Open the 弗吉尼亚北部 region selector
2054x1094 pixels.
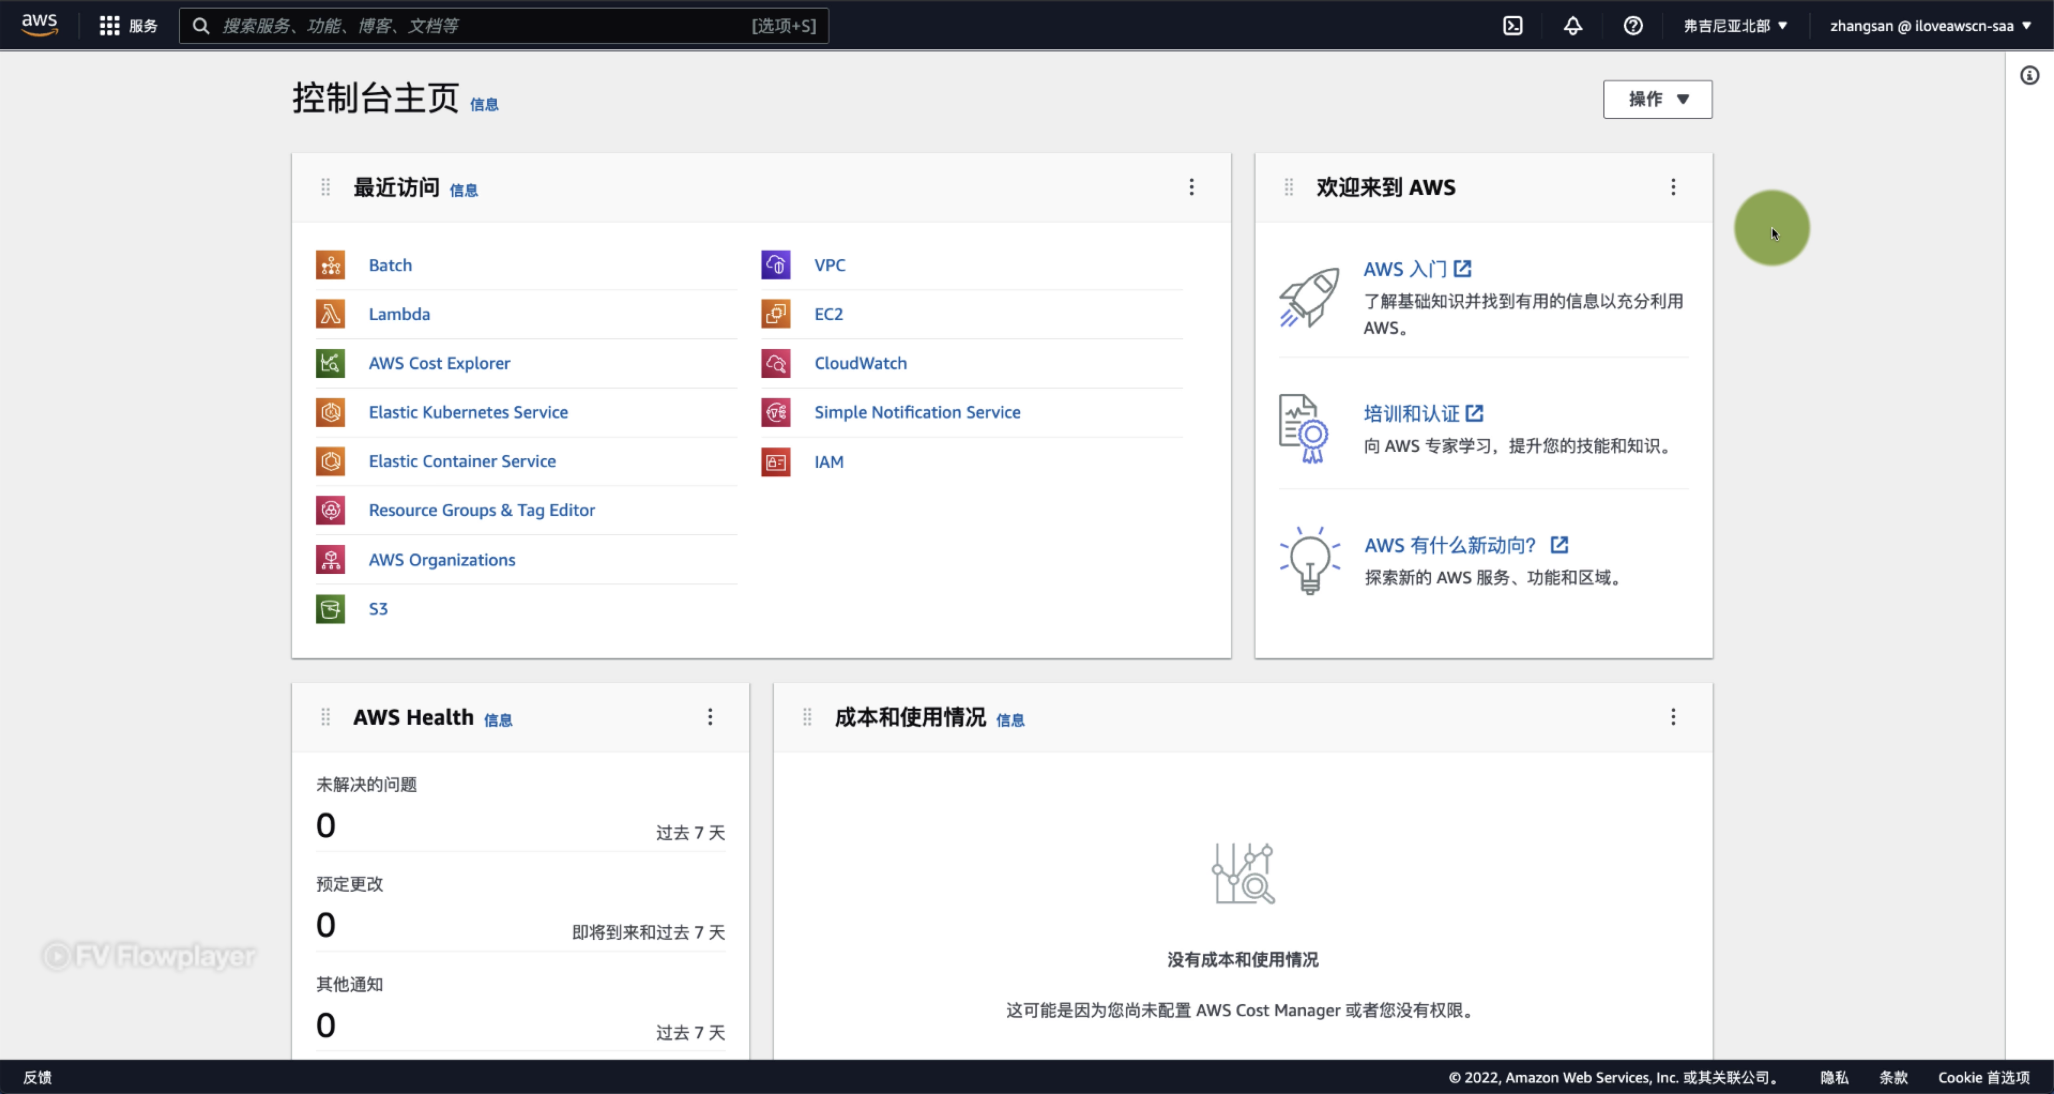tap(1735, 26)
